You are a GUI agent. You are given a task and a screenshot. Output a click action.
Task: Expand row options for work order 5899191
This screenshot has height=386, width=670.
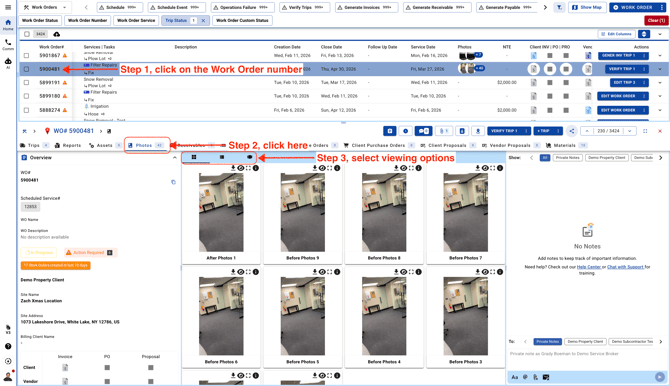pyautogui.click(x=660, y=83)
